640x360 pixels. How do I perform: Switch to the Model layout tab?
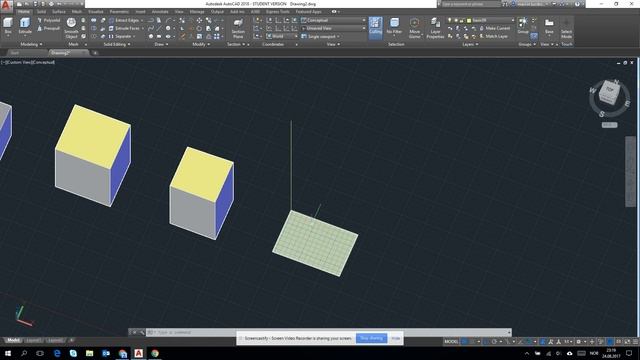click(13, 340)
